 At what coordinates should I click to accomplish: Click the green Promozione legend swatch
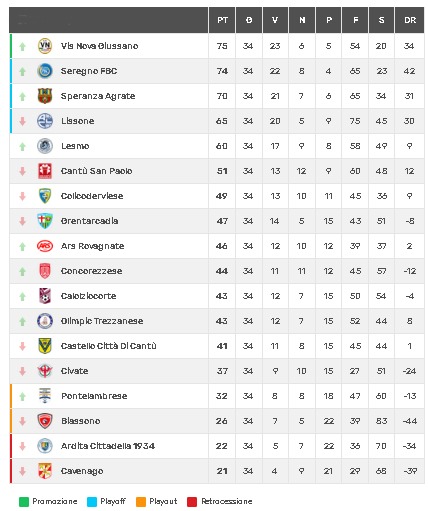pyautogui.click(x=24, y=502)
